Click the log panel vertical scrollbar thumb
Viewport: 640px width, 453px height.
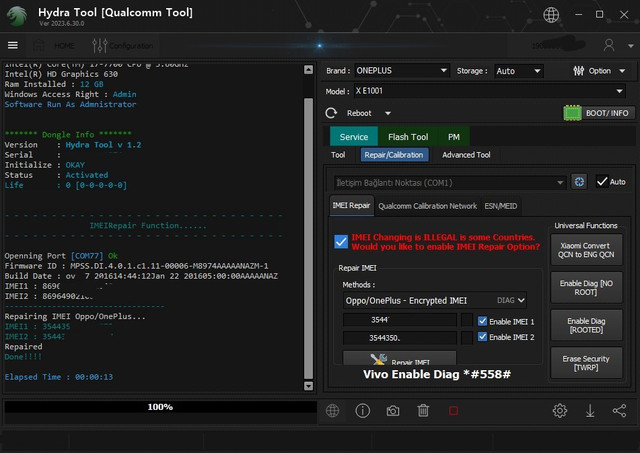(308, 238)
